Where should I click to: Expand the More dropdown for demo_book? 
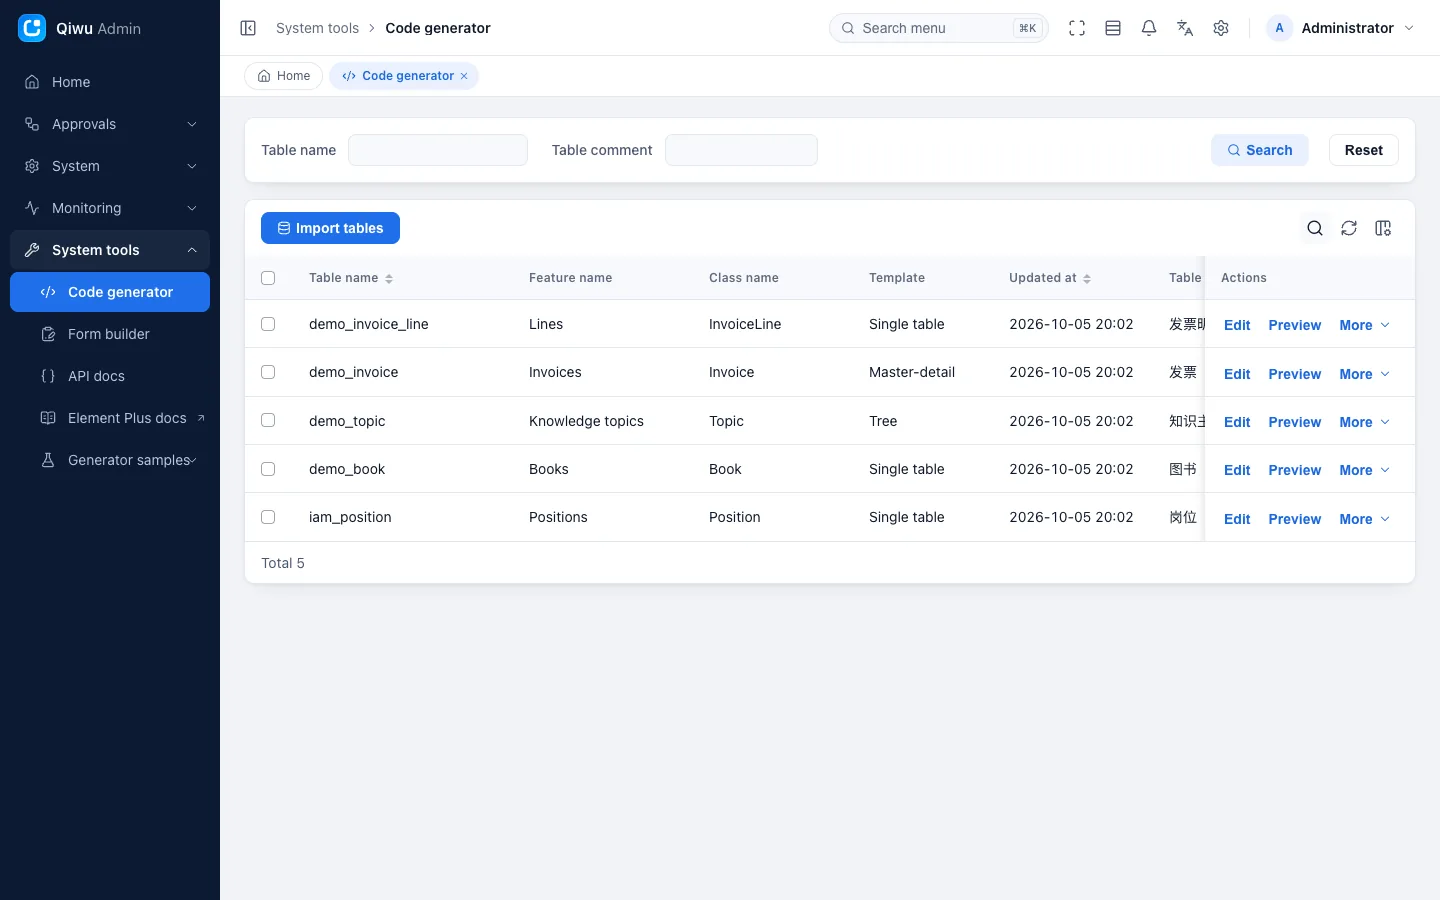pyautogui.click(x=1364, y=470)
